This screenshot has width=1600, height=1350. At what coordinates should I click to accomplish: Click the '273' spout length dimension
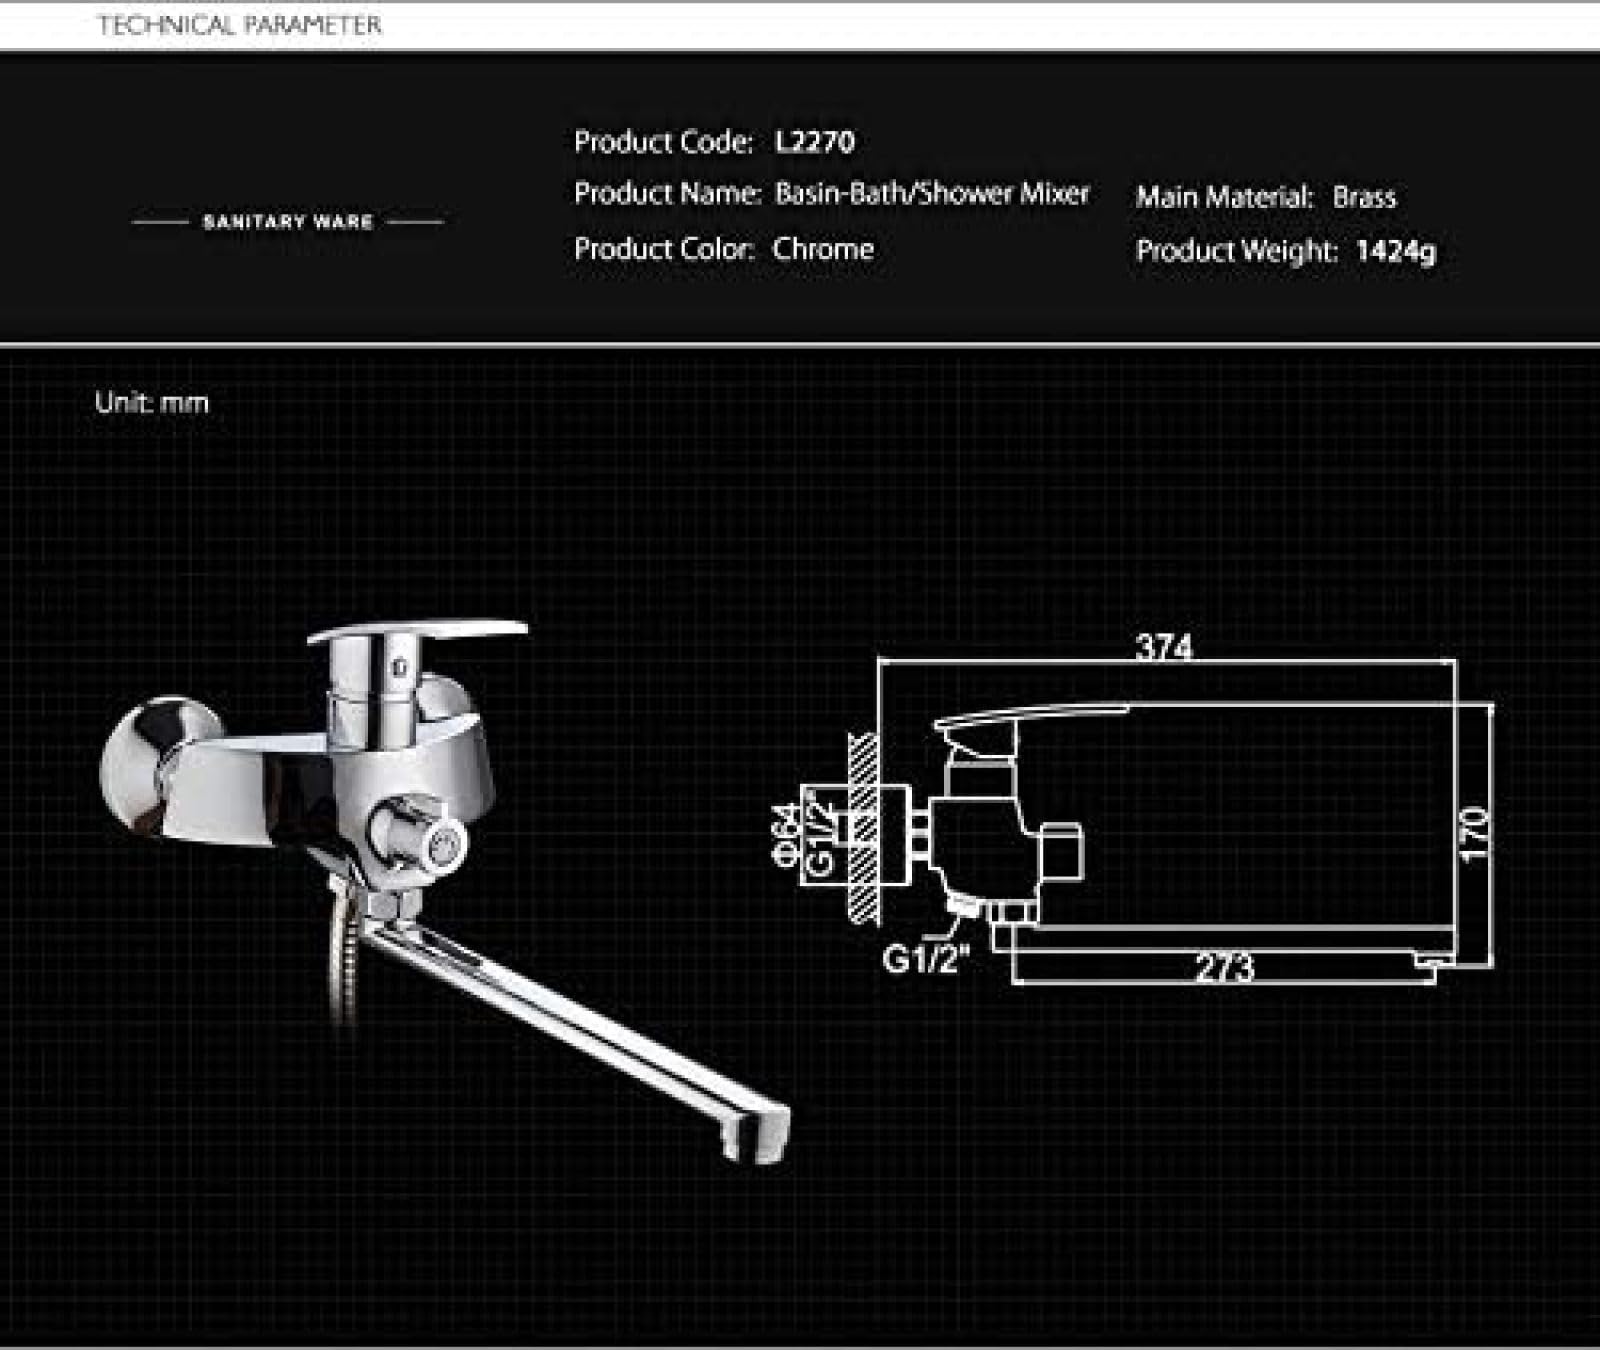1225,967
